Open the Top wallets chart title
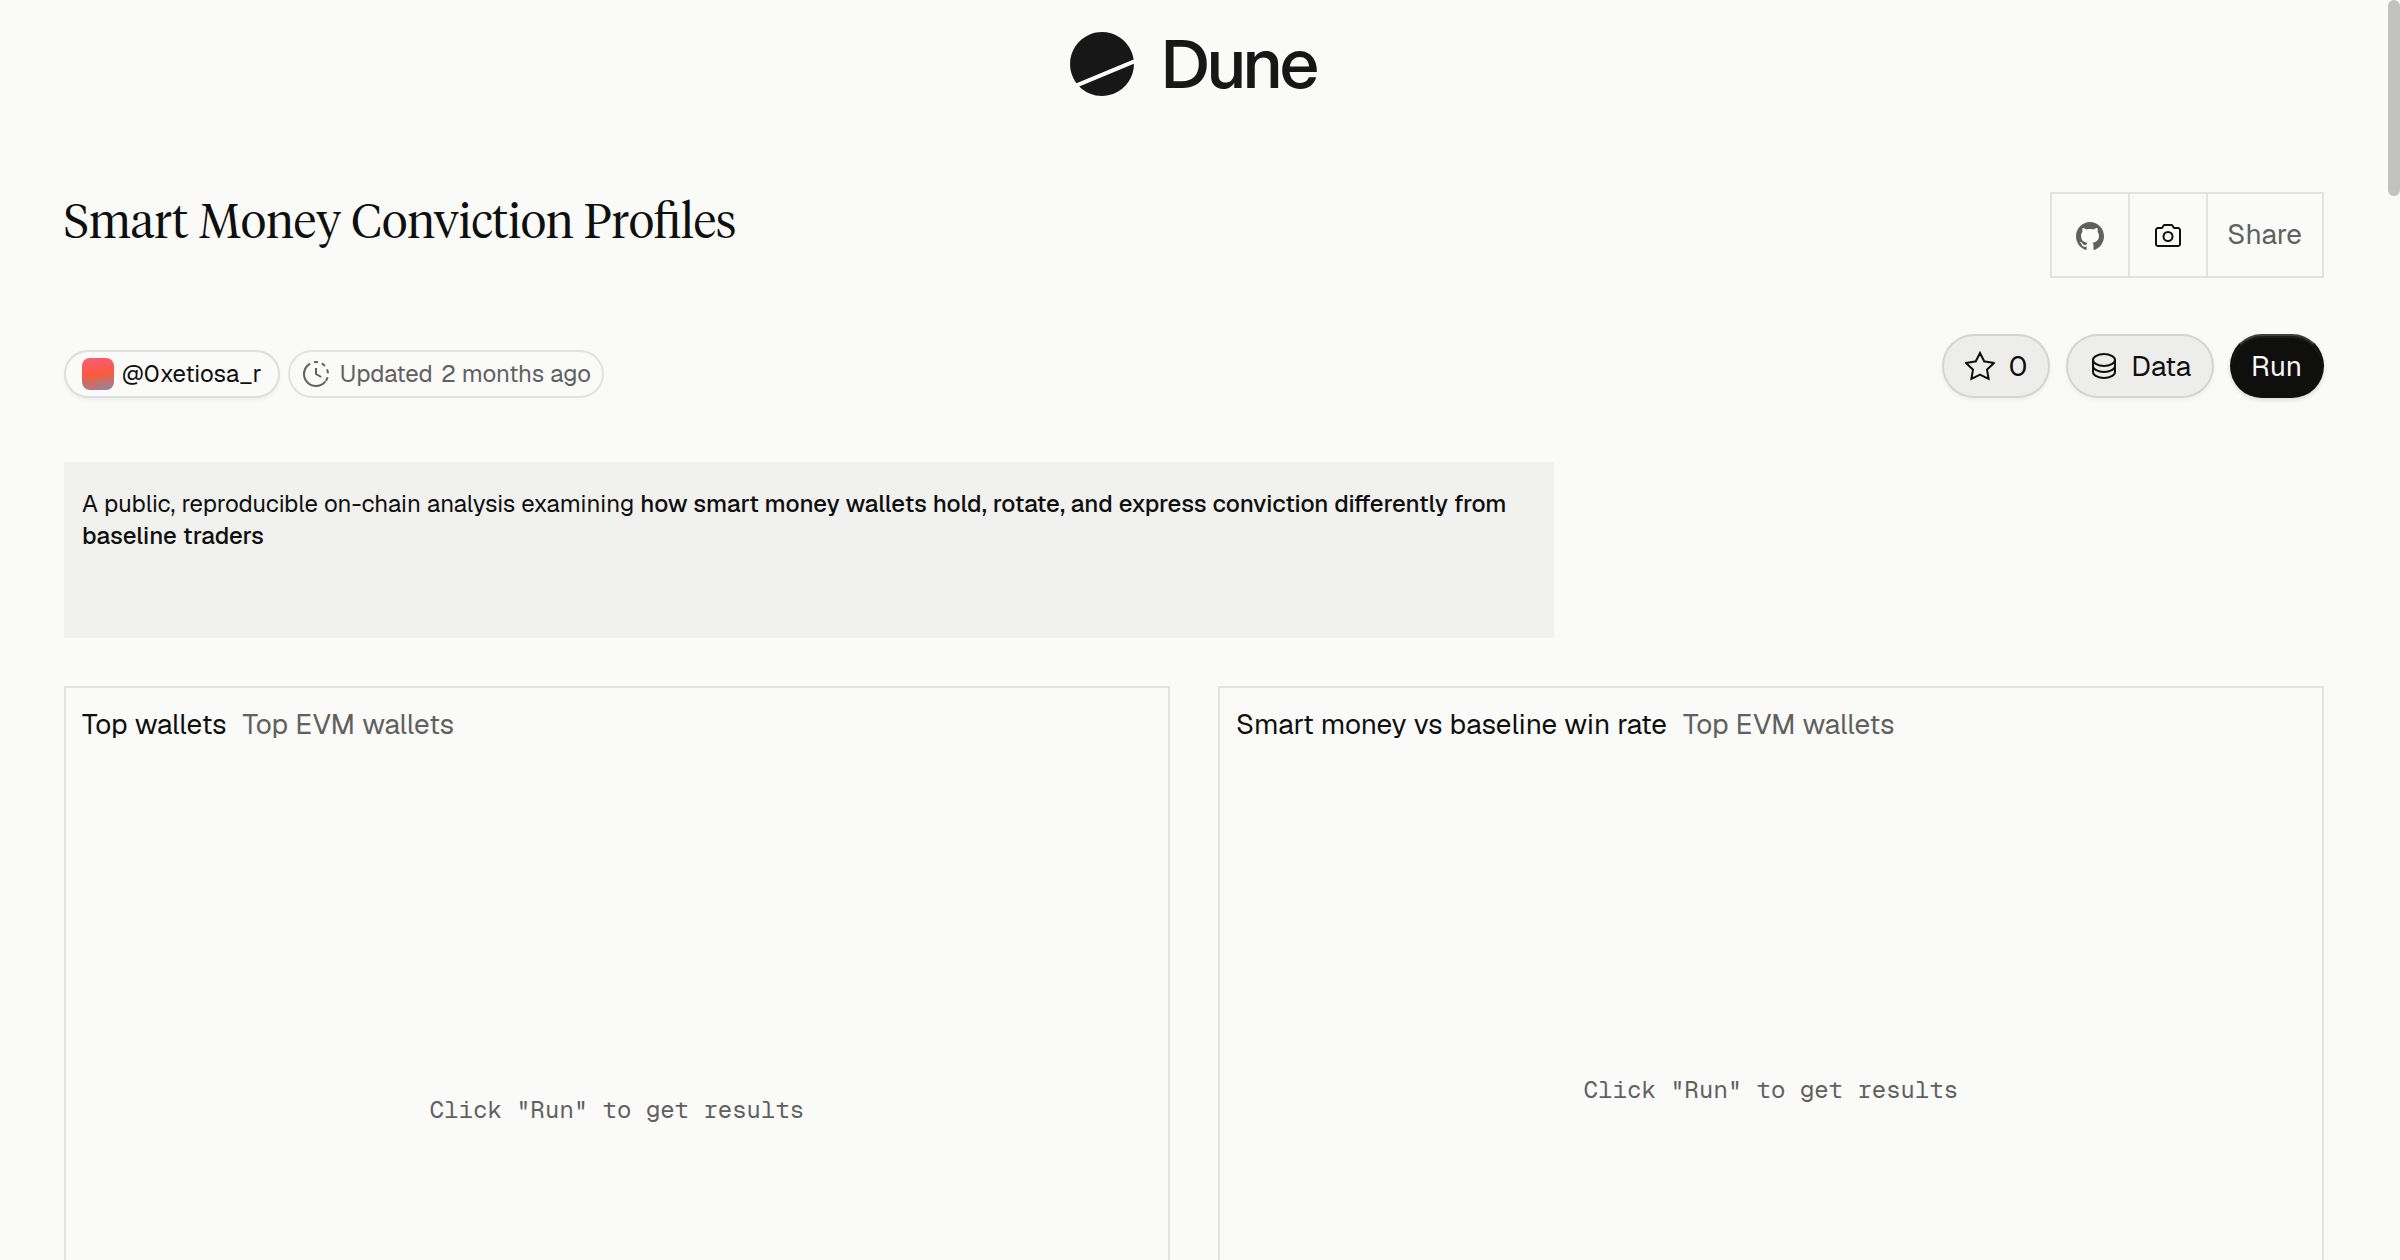Viewport: 2400px width, 1260px height. (x=154, y=724)
